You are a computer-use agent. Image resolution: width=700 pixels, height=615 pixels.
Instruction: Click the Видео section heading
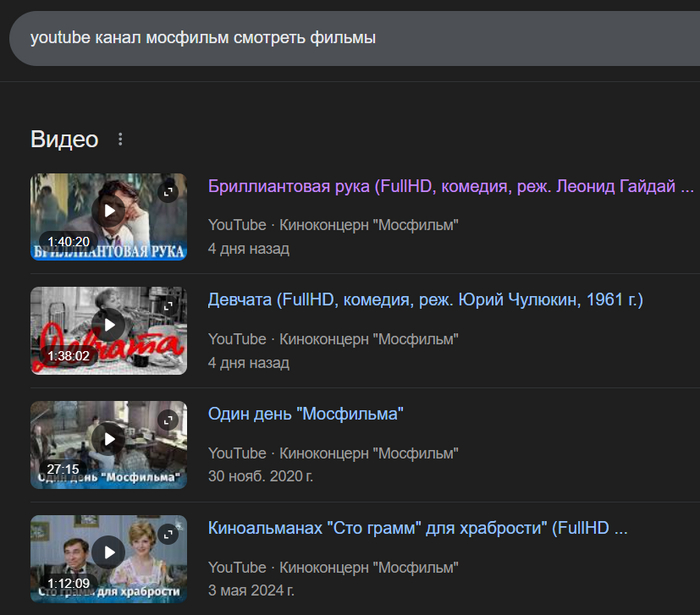[x=64, y=139]
